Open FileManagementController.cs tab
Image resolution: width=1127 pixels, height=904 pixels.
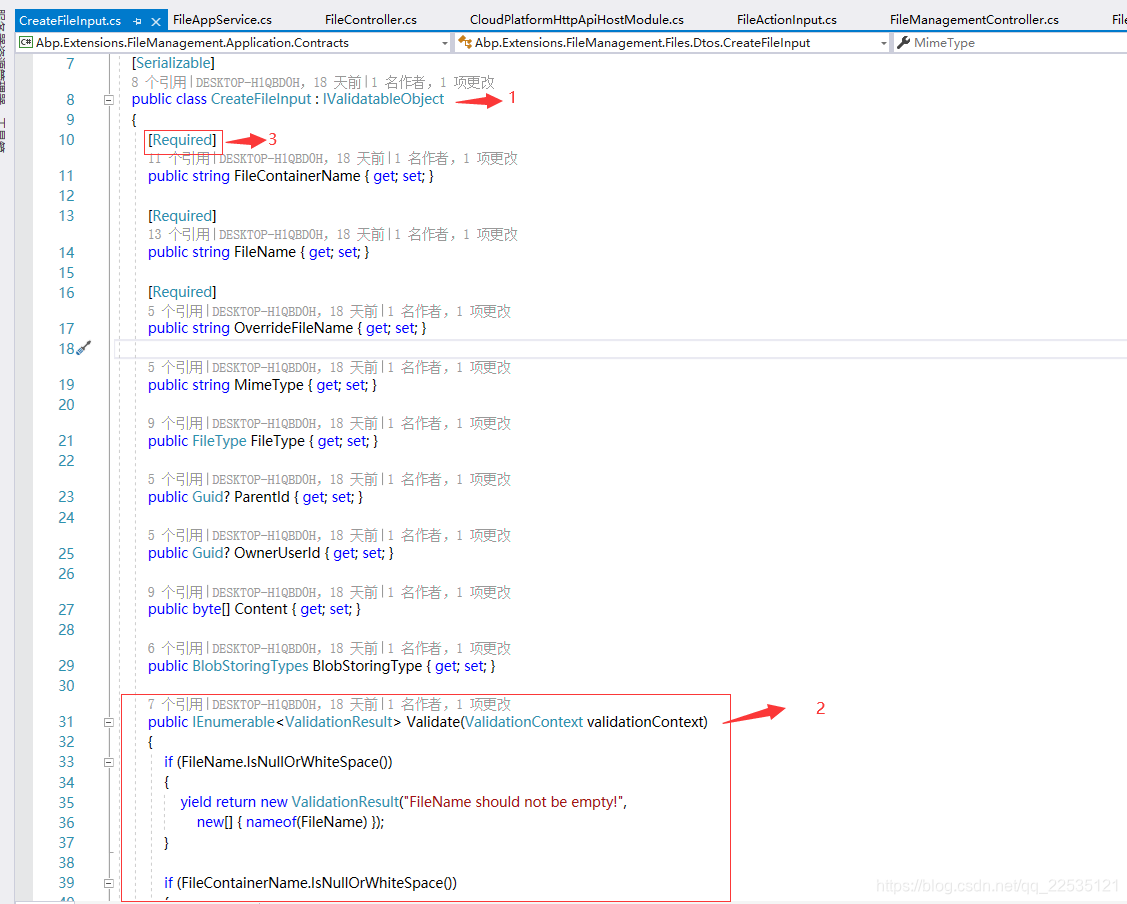tap(974, 20)
